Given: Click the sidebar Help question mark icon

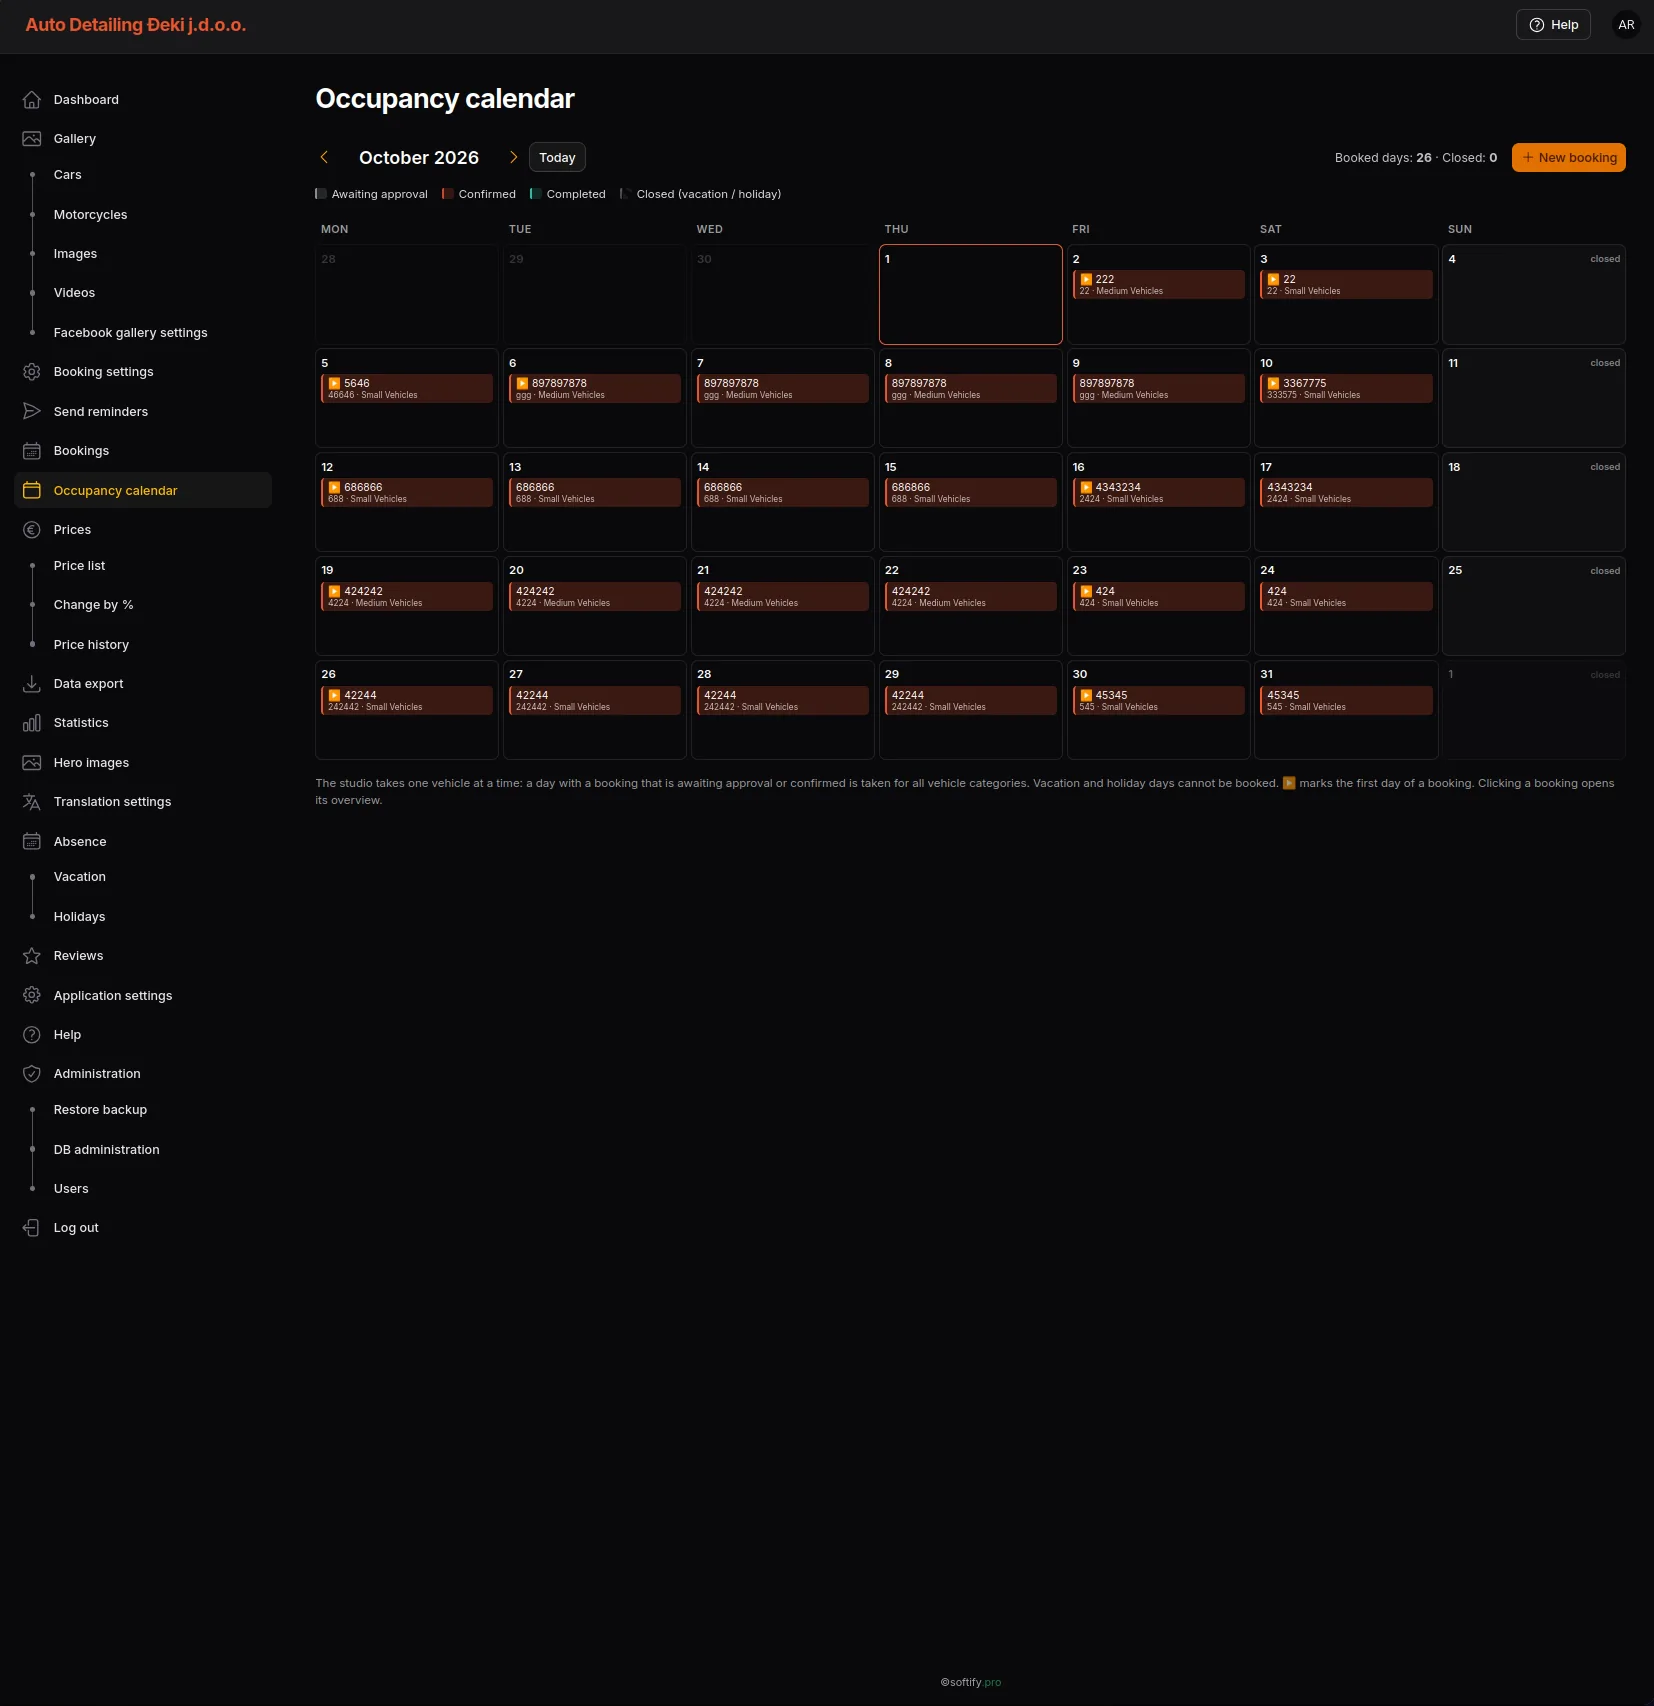Looking at the screenshot, I should [32, 1035].
